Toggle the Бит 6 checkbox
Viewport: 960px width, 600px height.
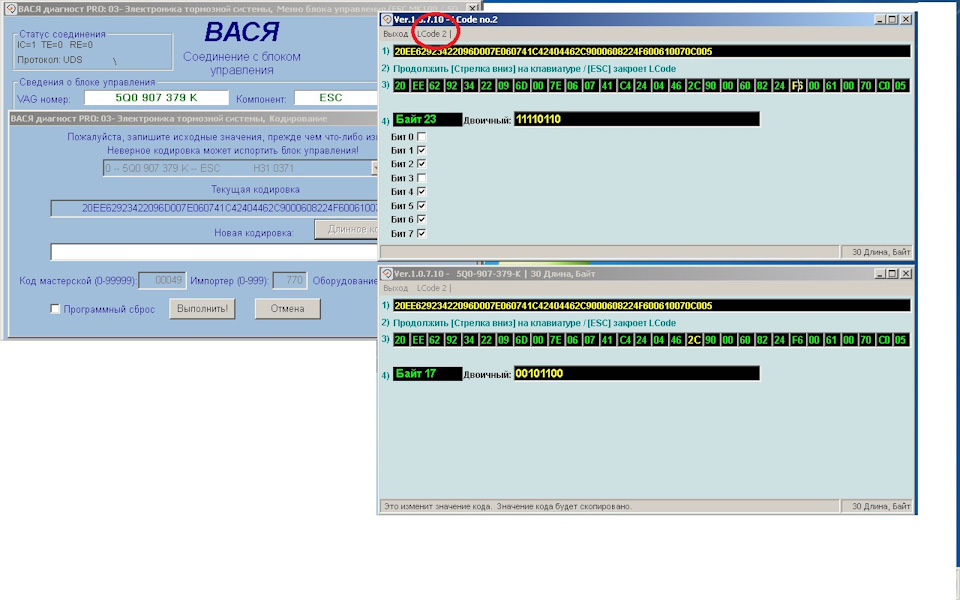421,219
